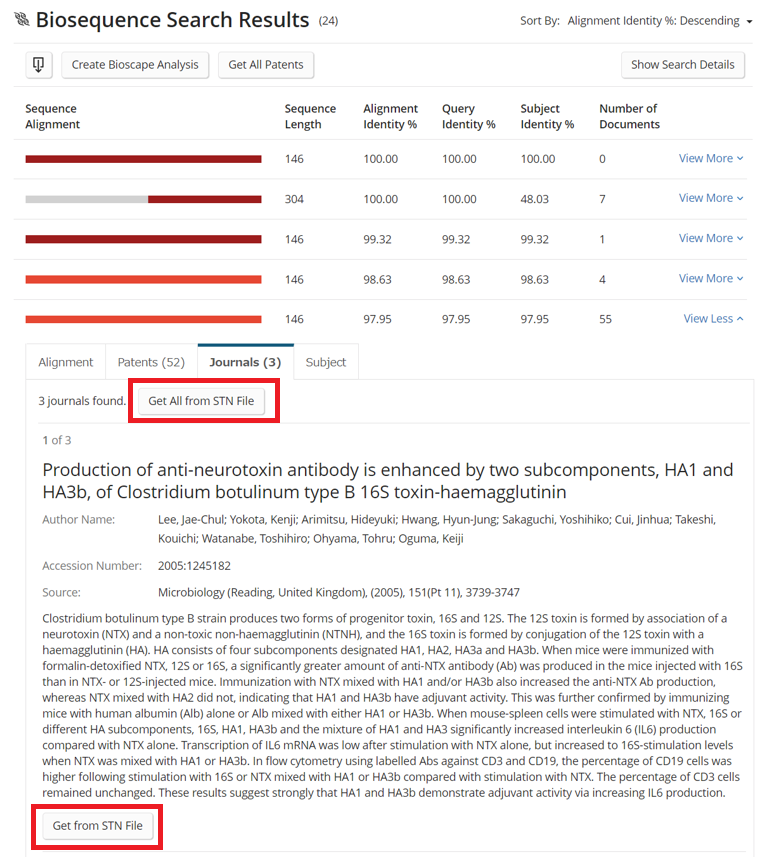
Task: Click the Sequence Length column header
Action: [310, 116]
